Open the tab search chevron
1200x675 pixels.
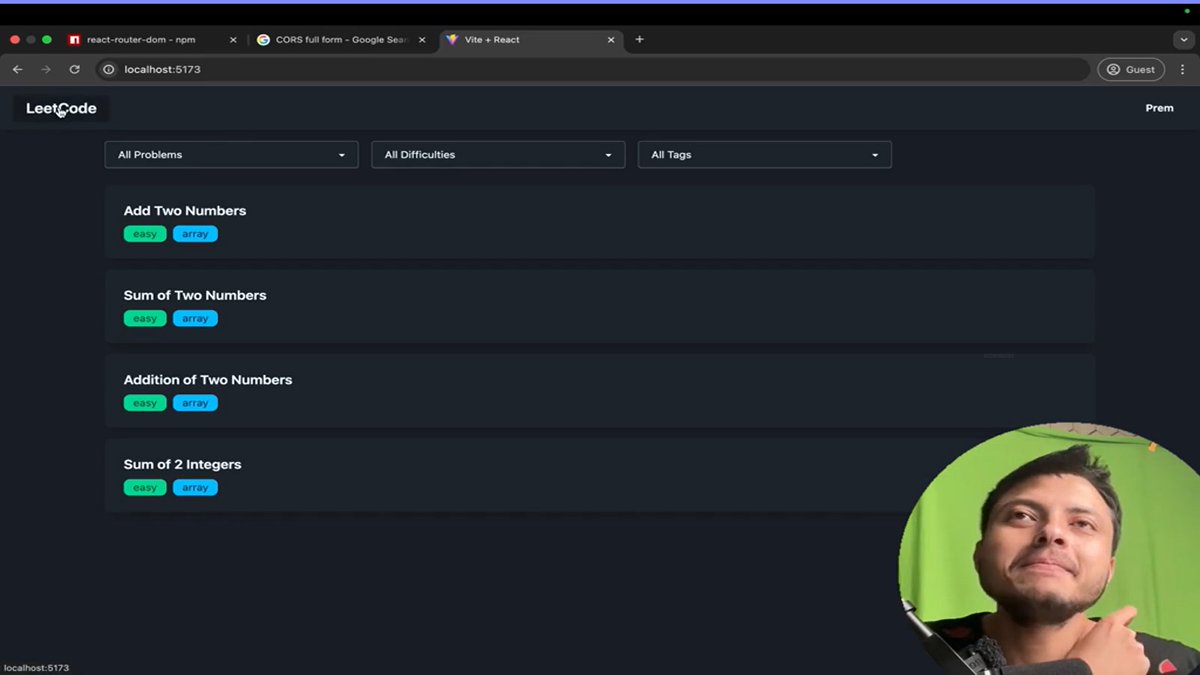1185,40
